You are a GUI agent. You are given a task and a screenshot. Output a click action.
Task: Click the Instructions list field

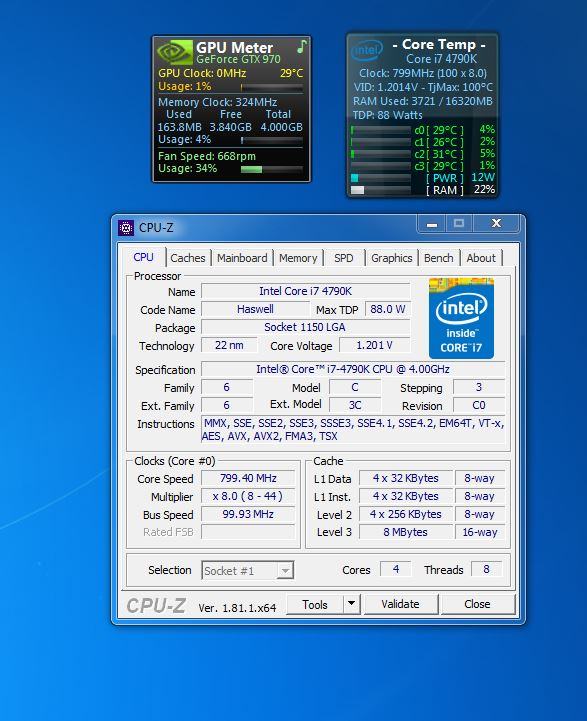[353, 429]
